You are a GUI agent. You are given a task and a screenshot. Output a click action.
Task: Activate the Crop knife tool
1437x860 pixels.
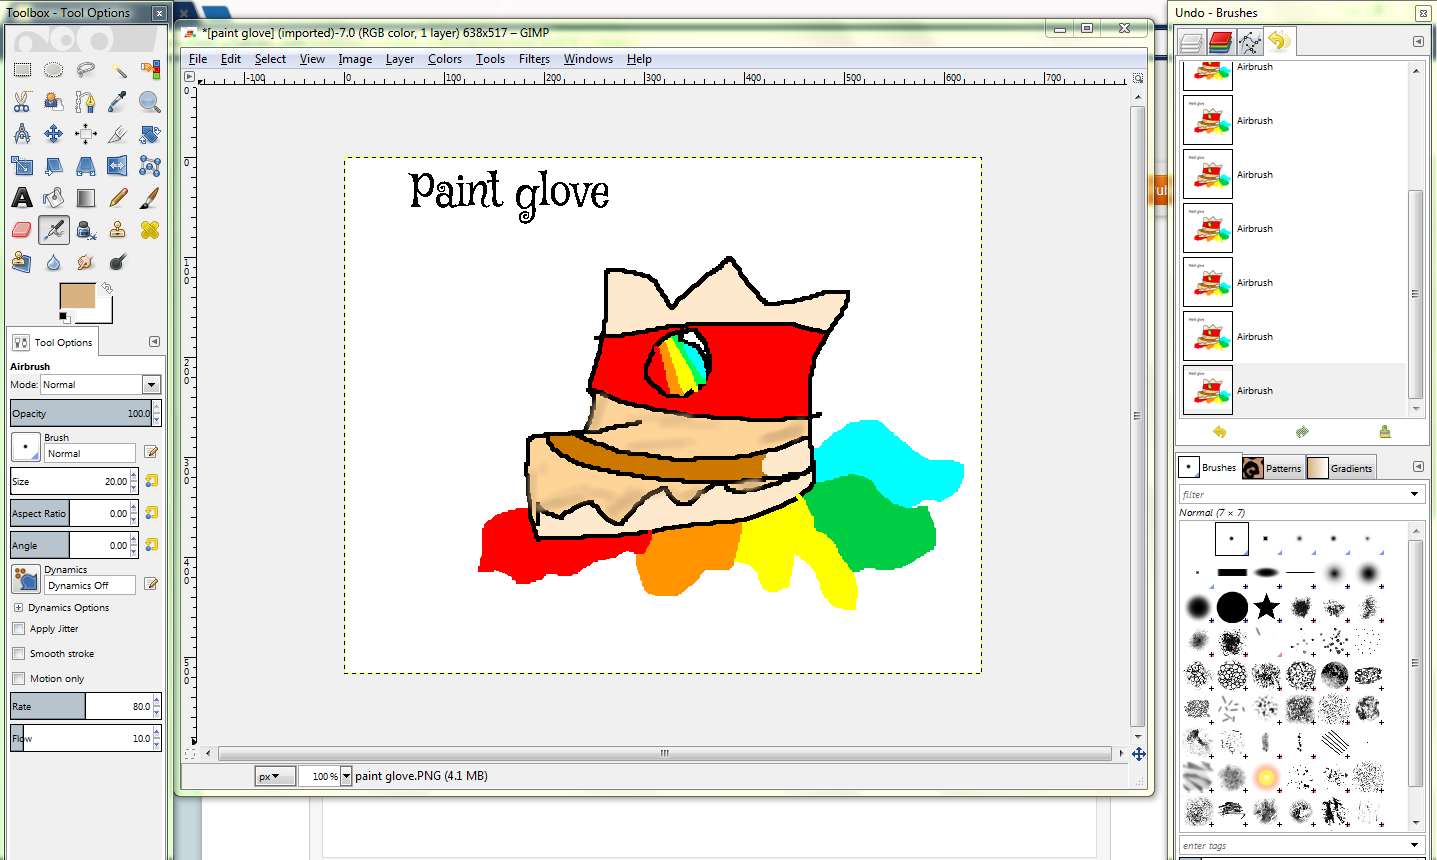point(118,134)
